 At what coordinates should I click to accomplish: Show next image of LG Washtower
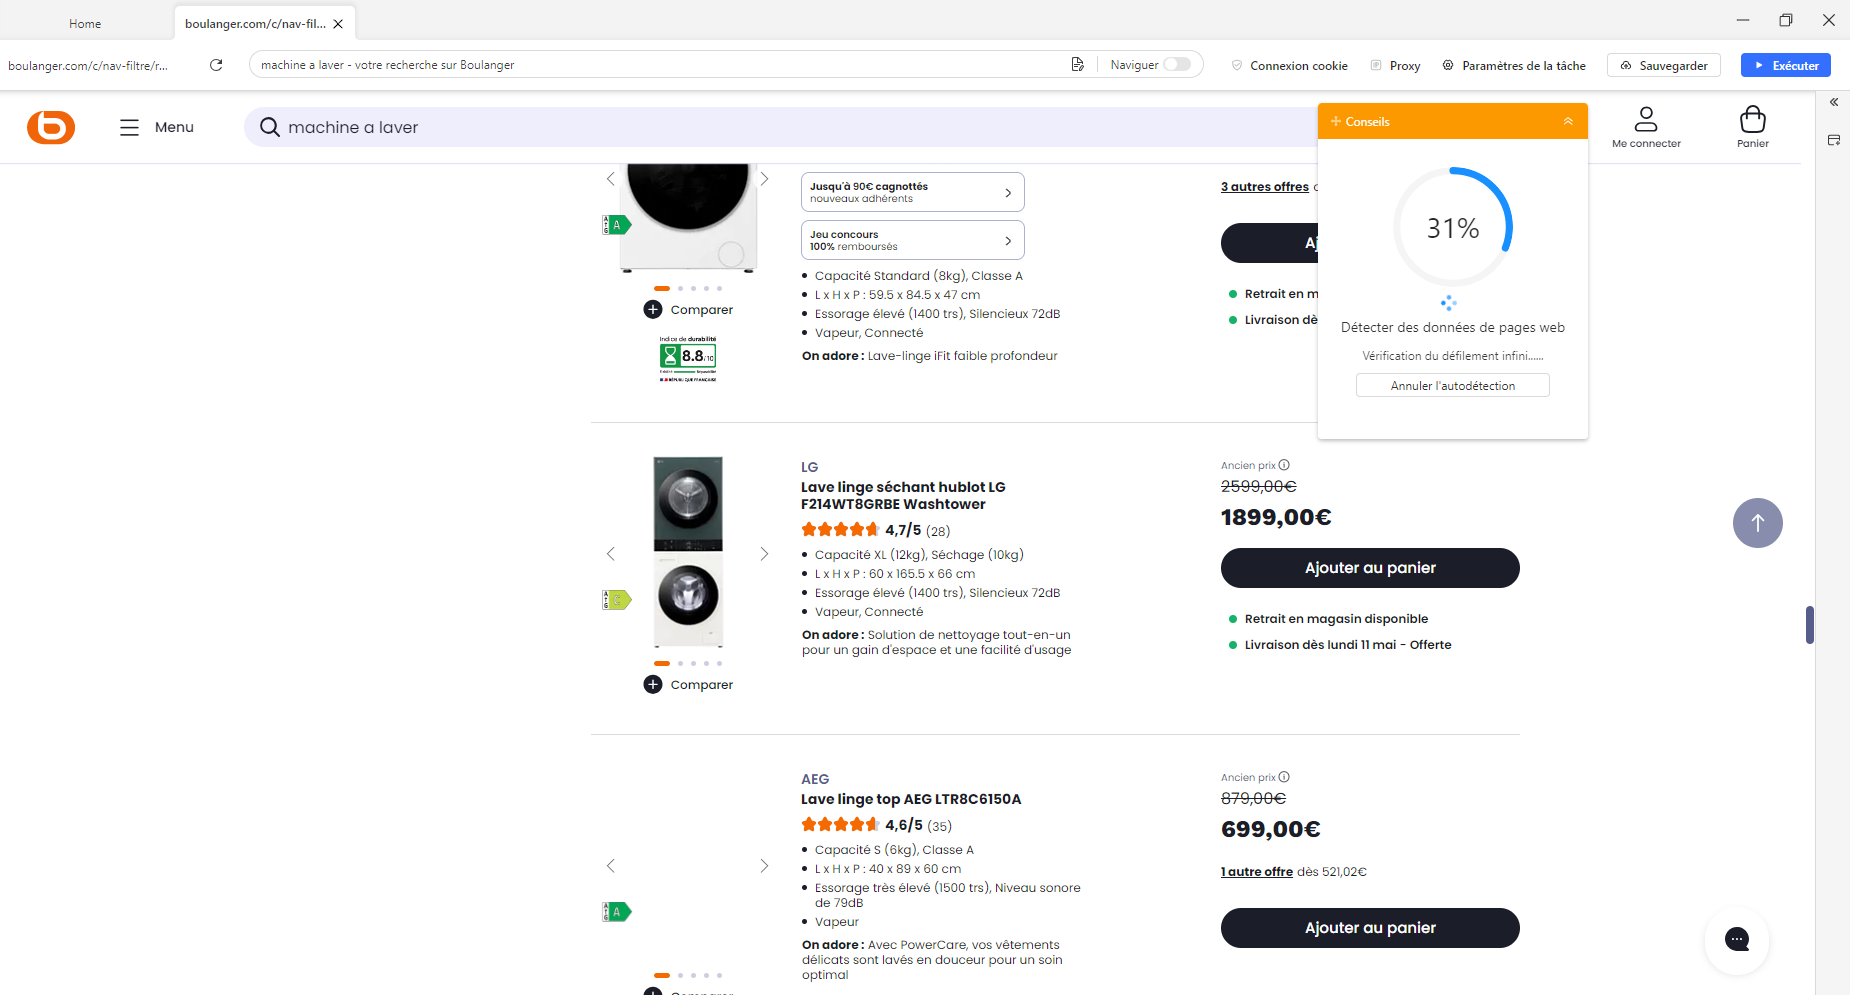coord(764,554)
